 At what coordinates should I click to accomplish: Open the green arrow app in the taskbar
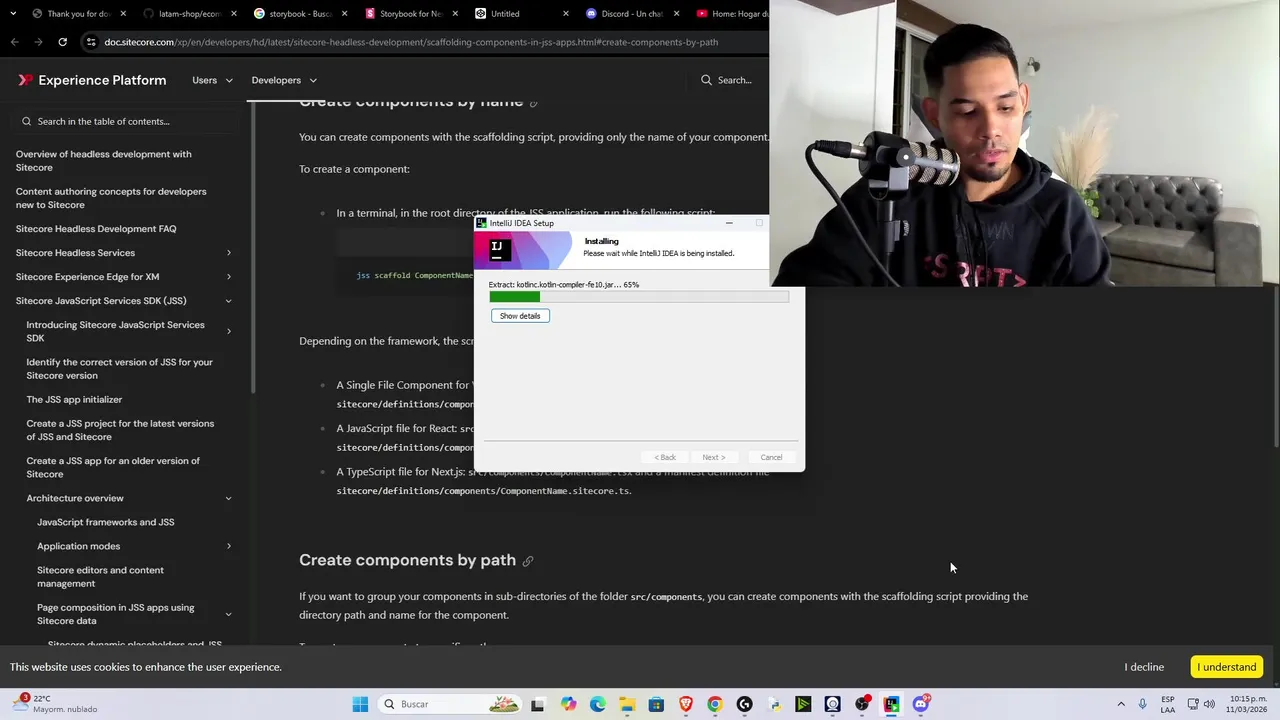(803, 704)
